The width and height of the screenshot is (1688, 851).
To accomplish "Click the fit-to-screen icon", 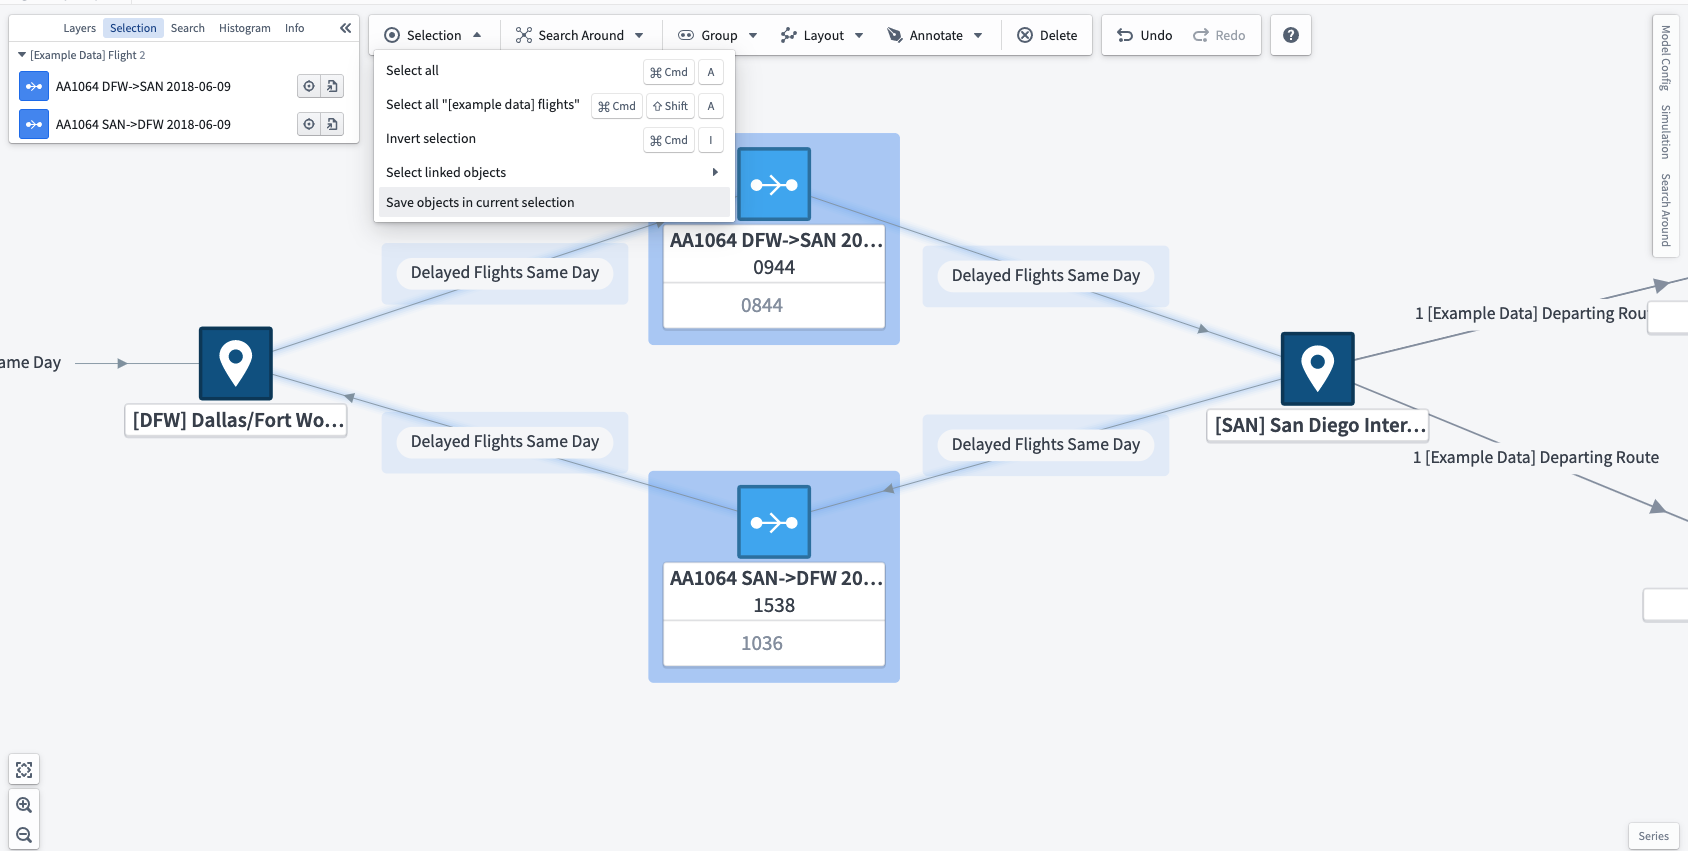I will point(24,770).
